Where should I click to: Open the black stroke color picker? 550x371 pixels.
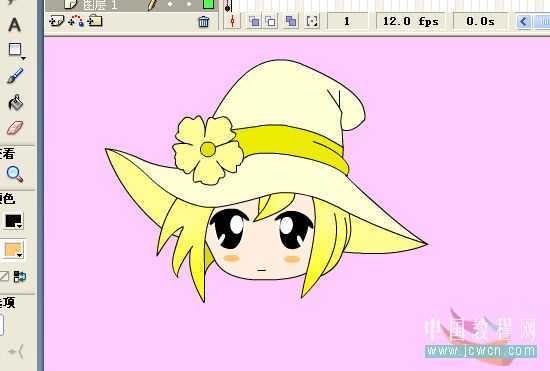[x=14, y=221]
